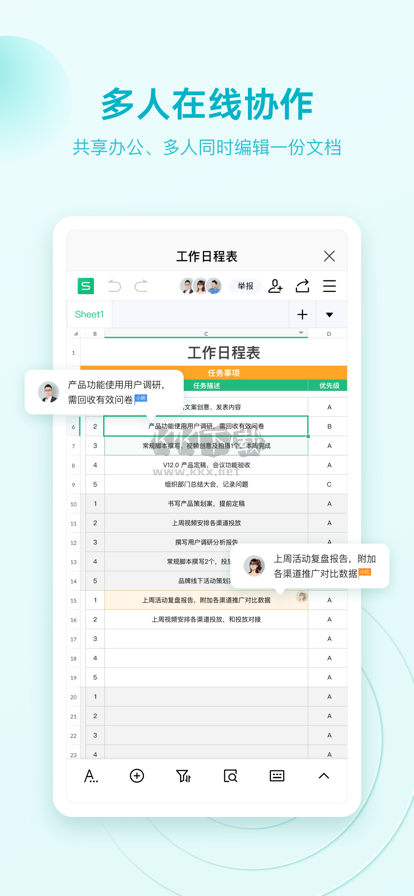
Task: Open the filter and sort tool
Action: point(183,776)
